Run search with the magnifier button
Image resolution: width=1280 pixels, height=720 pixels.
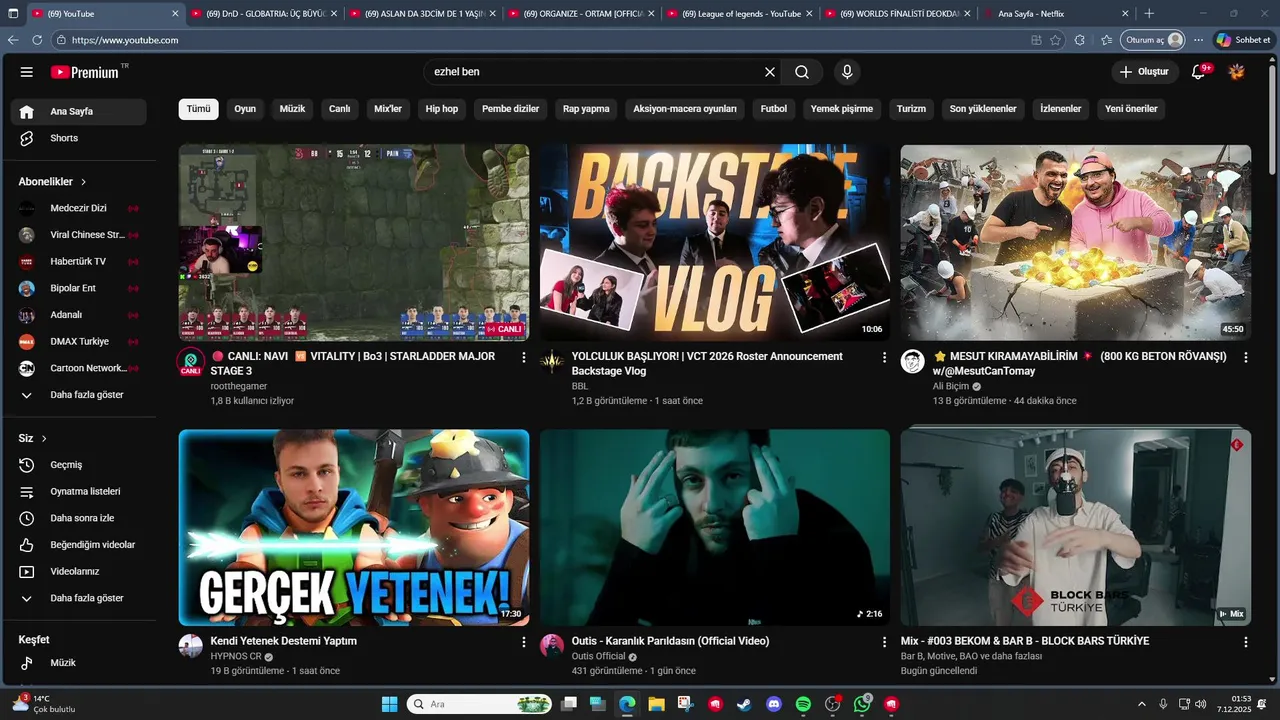coord(802,72)
